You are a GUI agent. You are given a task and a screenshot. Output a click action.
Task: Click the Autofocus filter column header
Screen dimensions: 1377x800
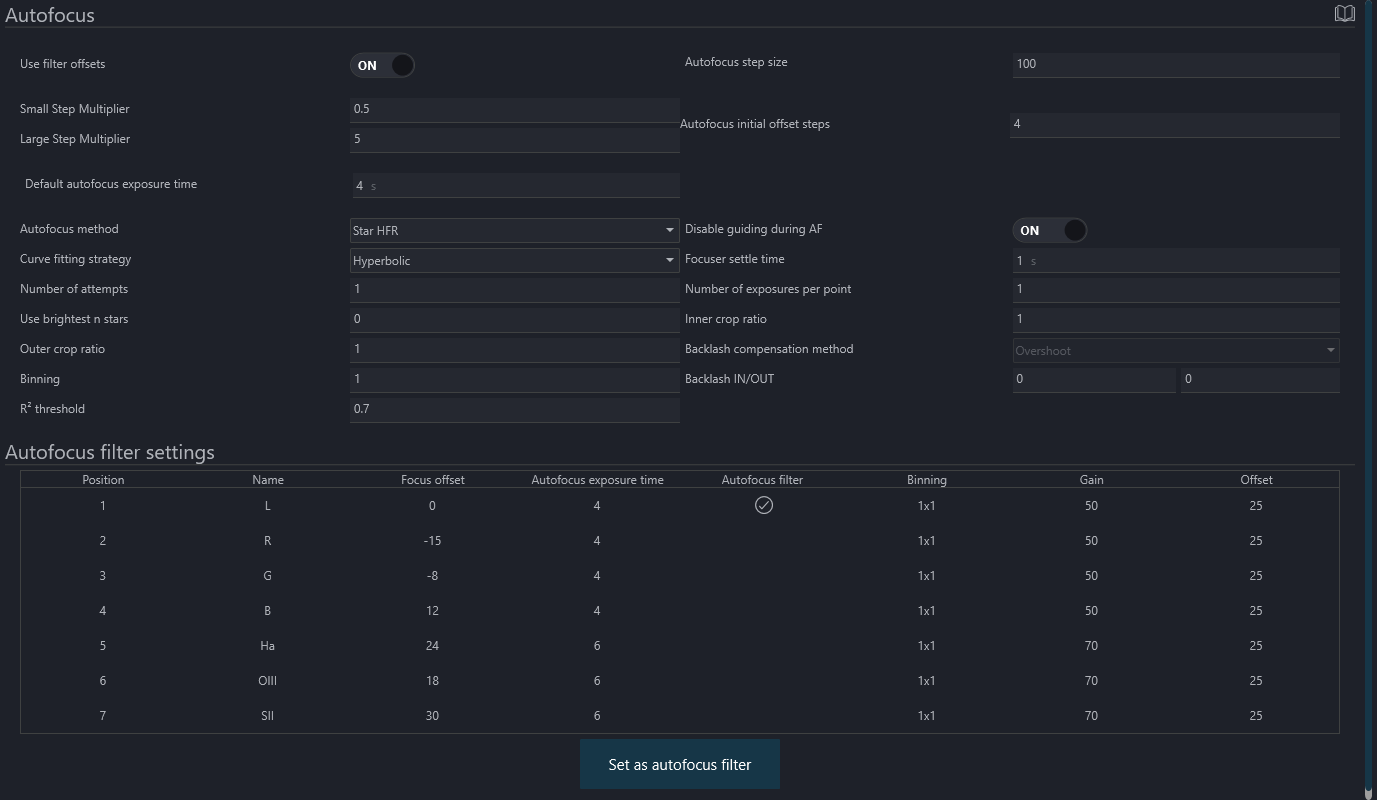click(x=762, y=480)
